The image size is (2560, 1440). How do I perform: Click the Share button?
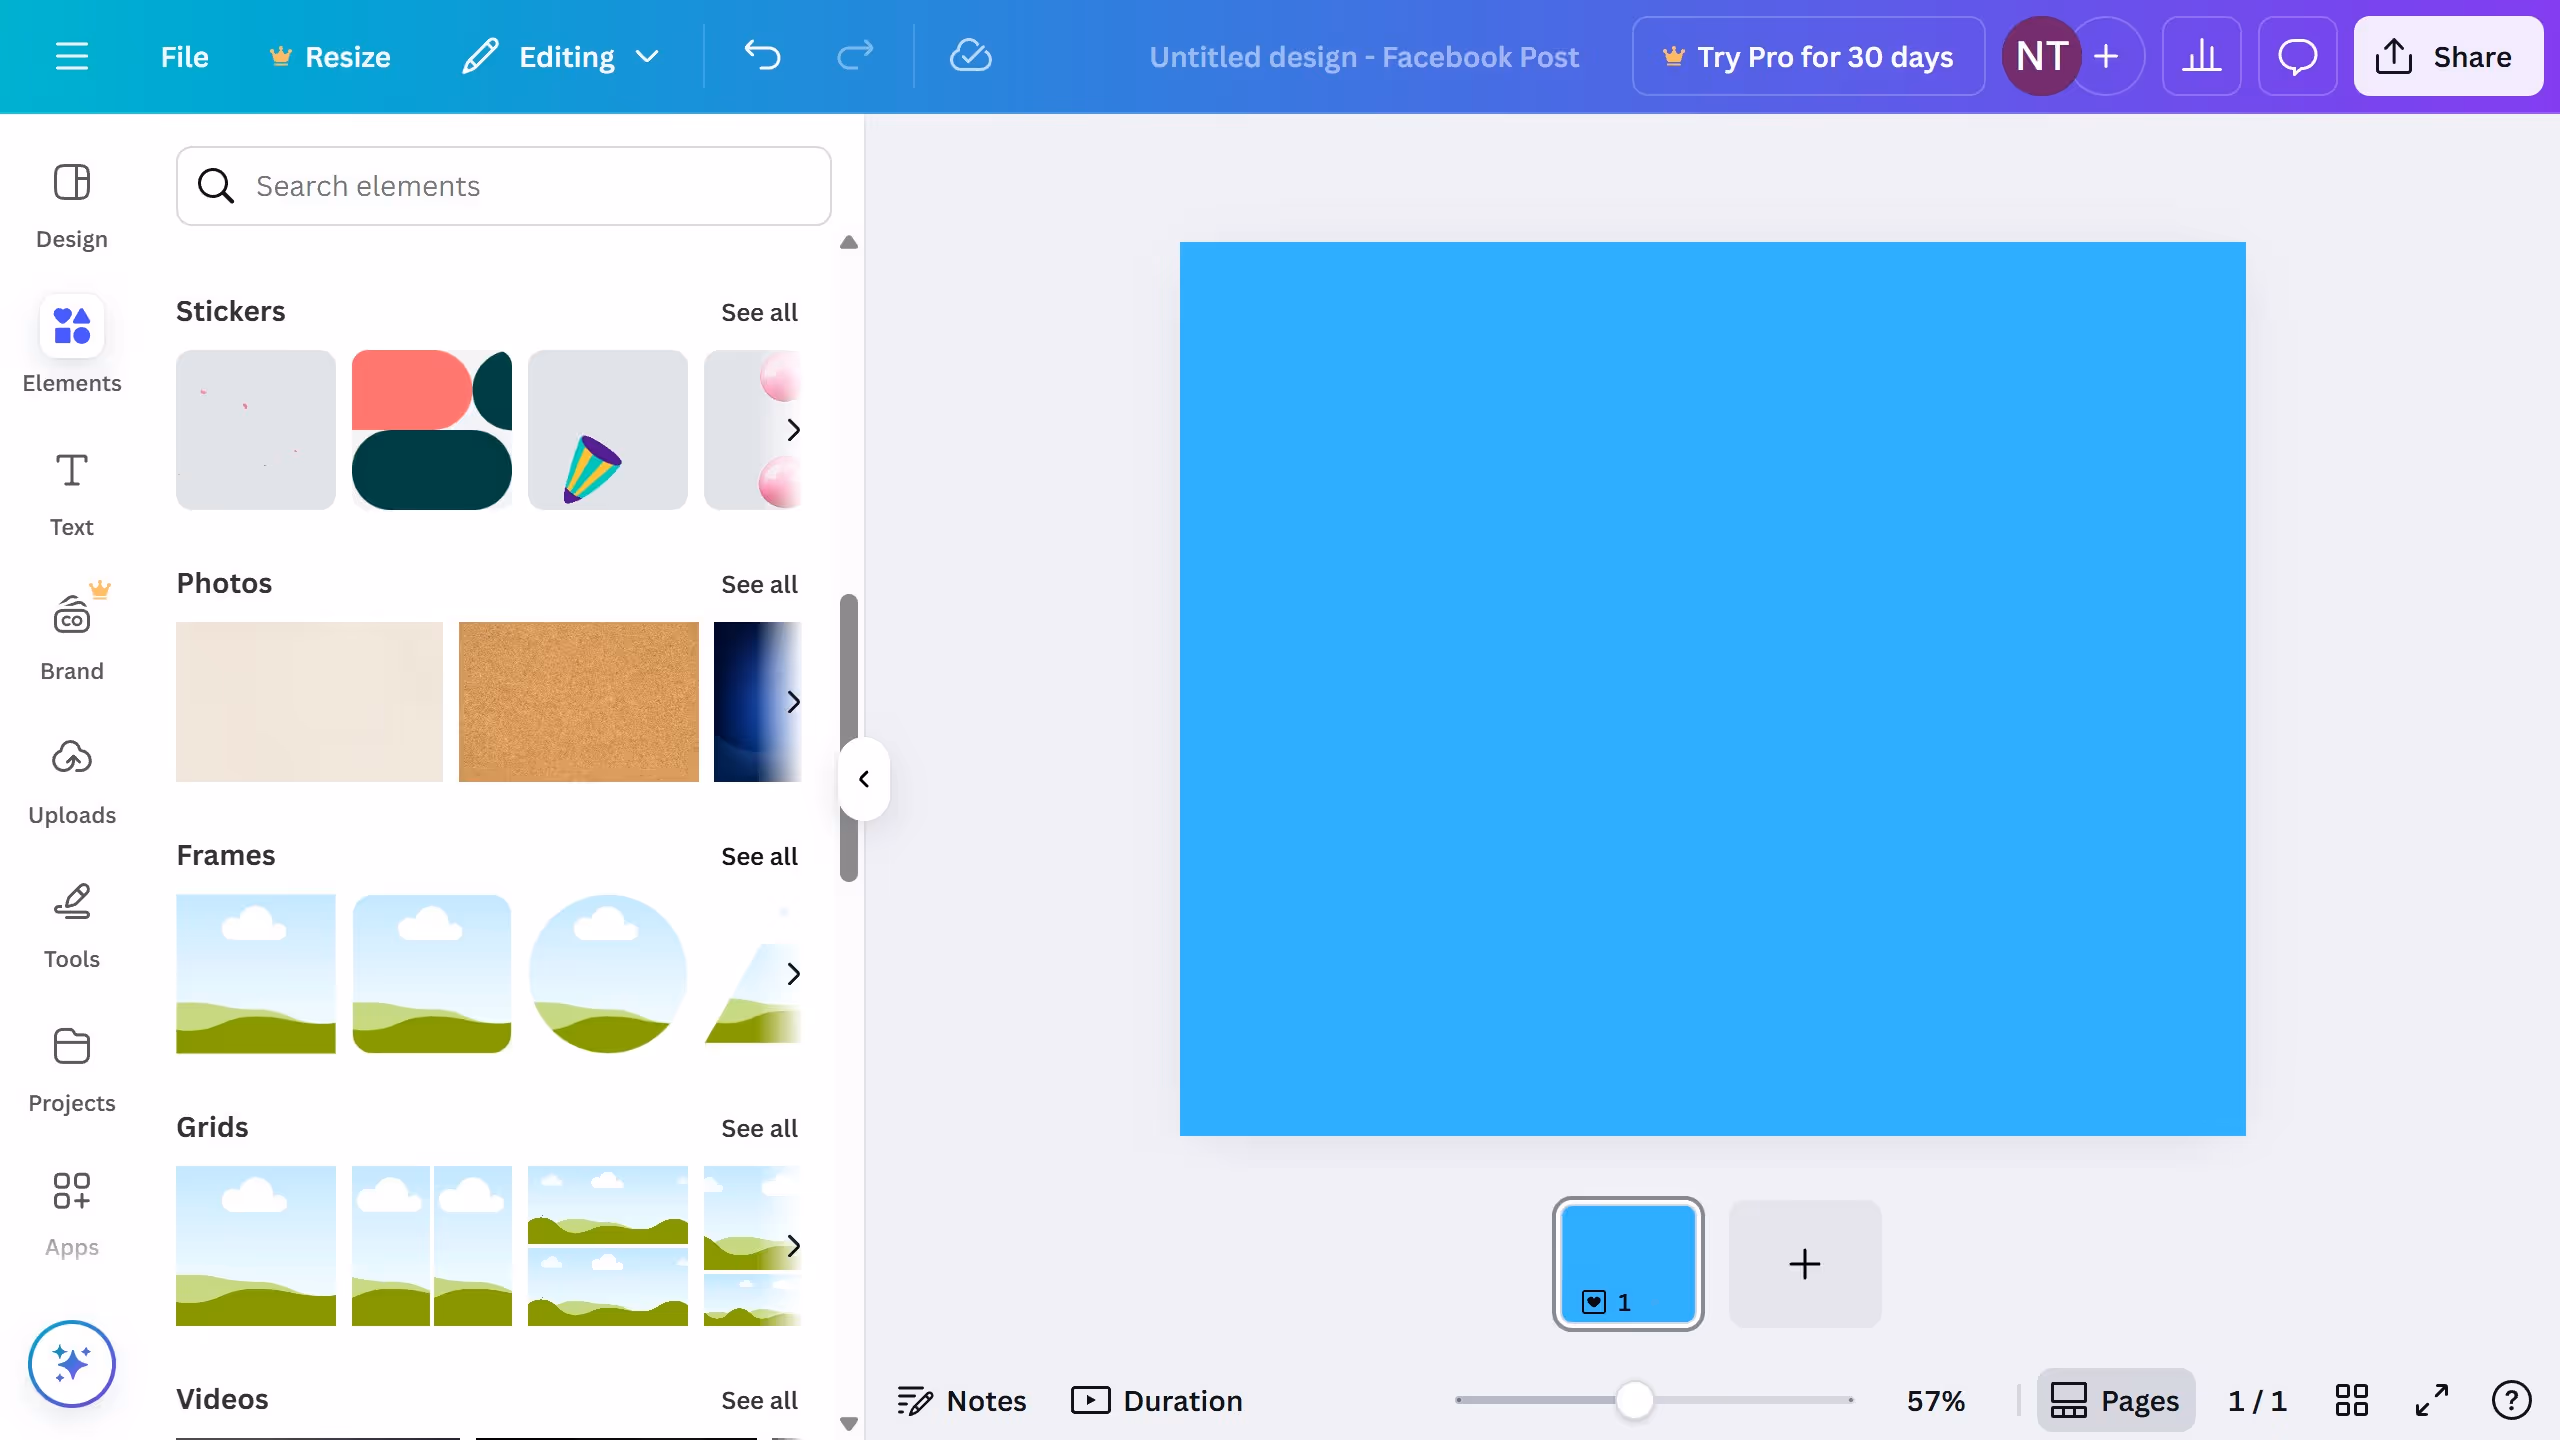point(2447,57)
